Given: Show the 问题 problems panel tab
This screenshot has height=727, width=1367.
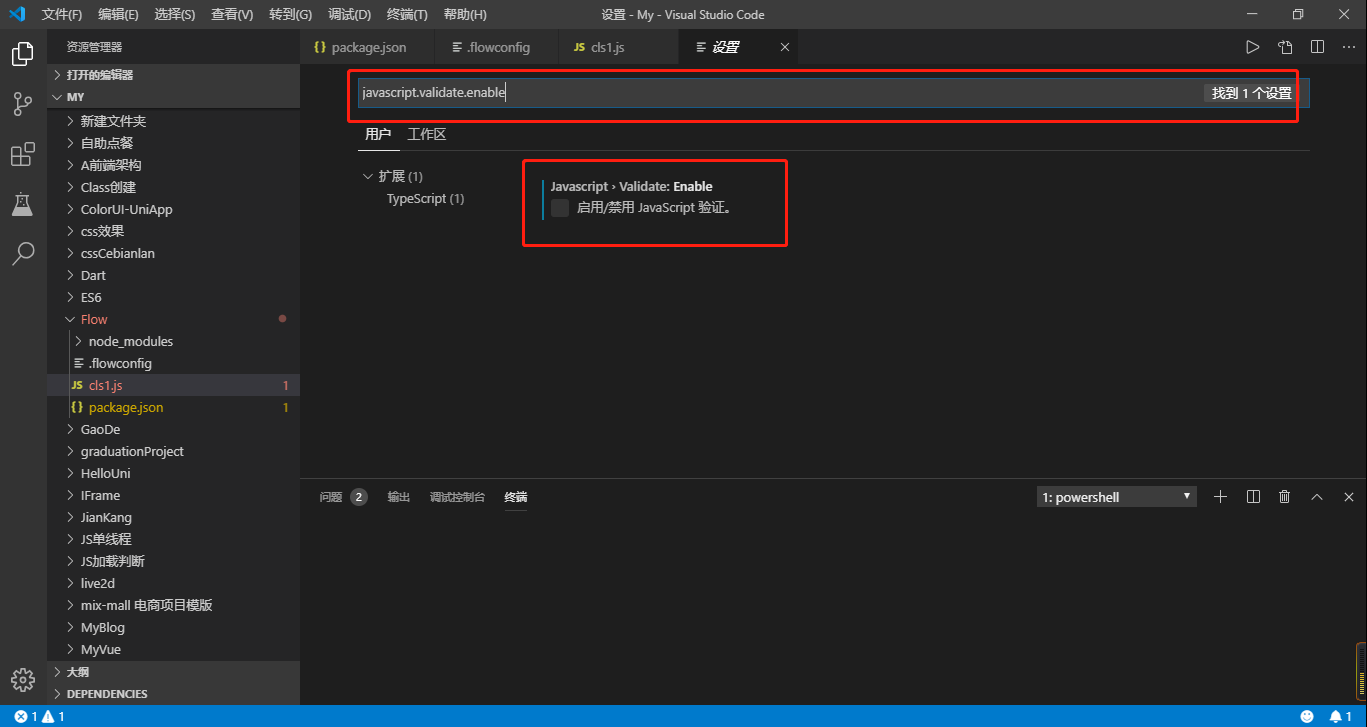Looking at the screenshot, I should click(x=343, y=497).
